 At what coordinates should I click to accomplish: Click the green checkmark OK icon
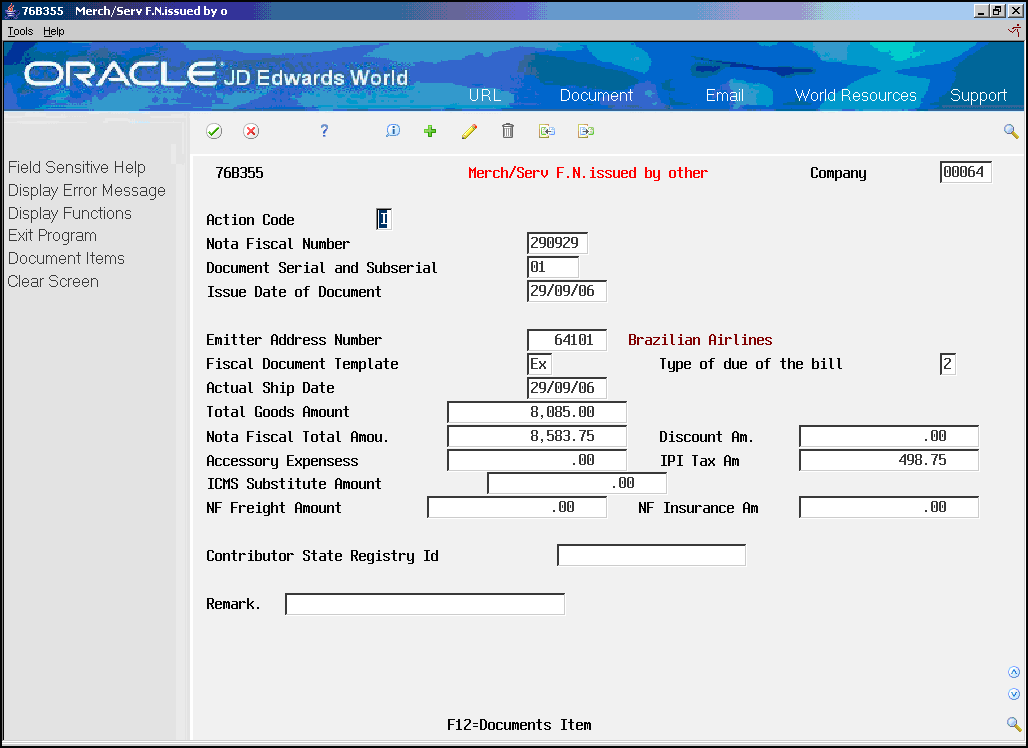(x=214, y=131)
